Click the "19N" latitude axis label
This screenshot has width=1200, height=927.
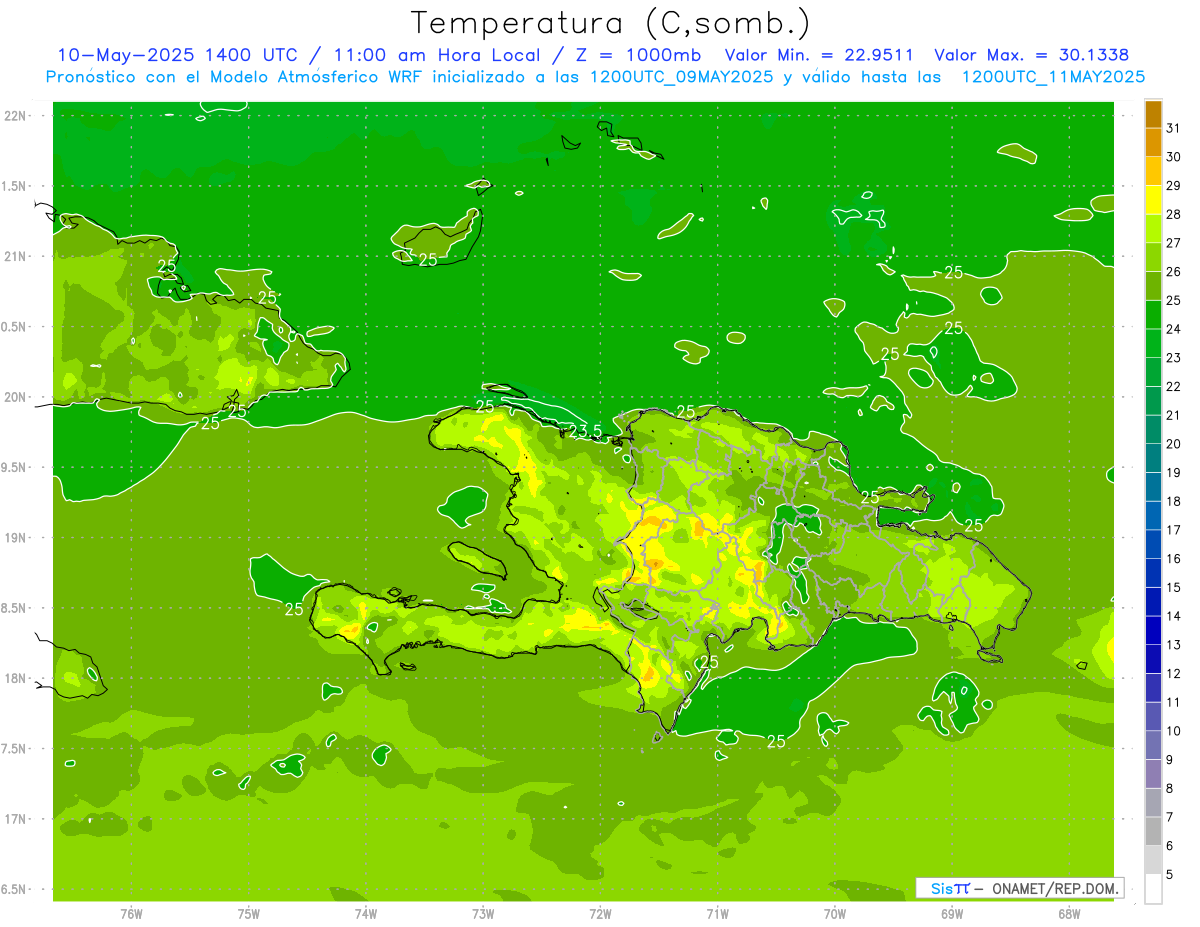(x=16, y=538)
